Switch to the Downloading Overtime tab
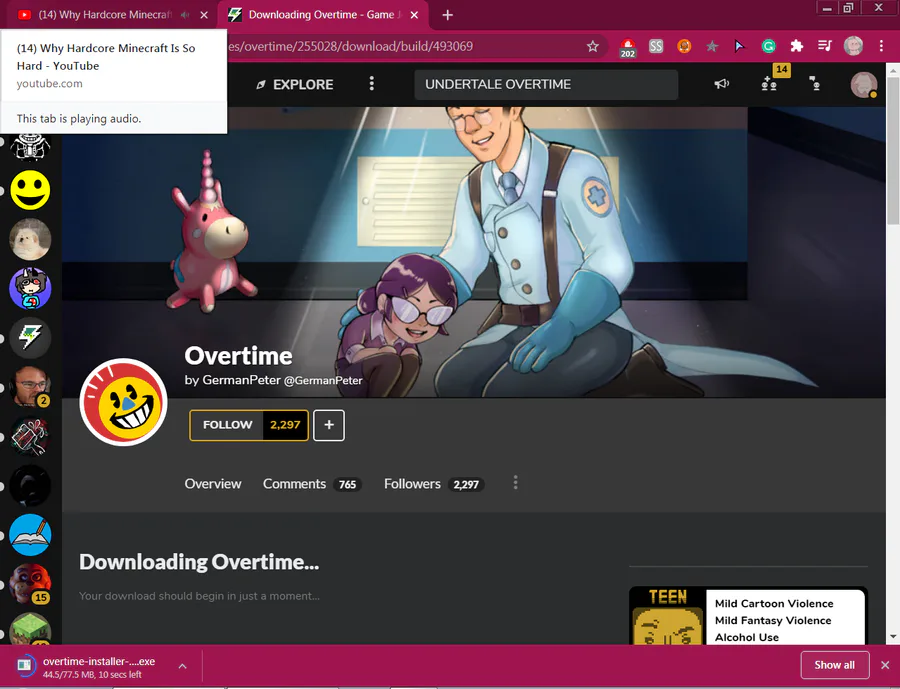 (x=324, y=15)
